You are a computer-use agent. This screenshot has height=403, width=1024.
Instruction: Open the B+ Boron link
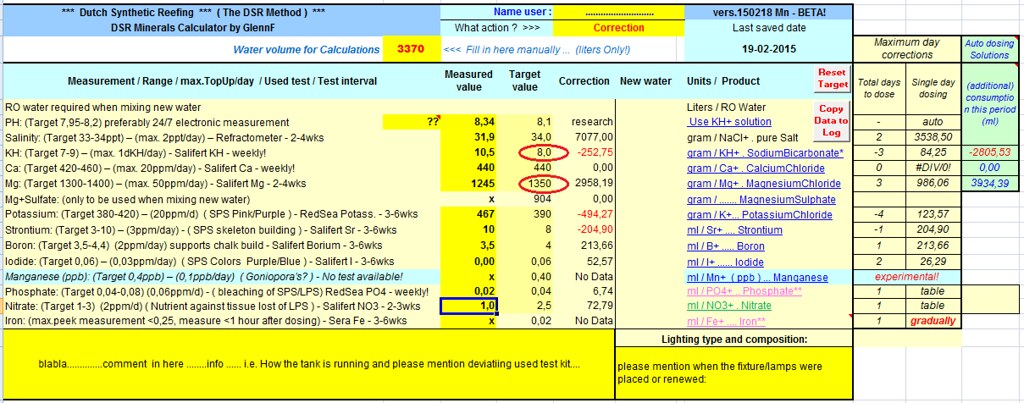pos(726,246)
